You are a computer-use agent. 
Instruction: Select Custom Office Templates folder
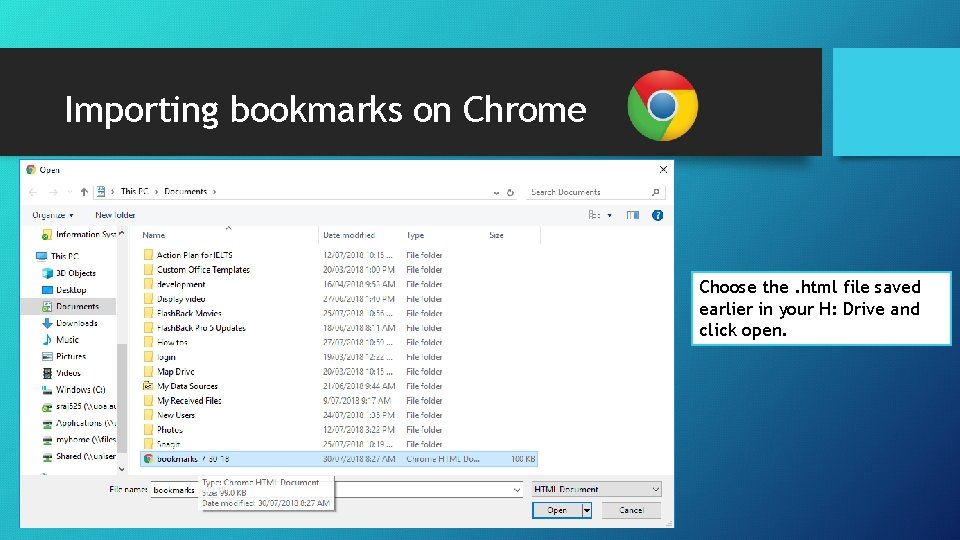click(203, 269)
